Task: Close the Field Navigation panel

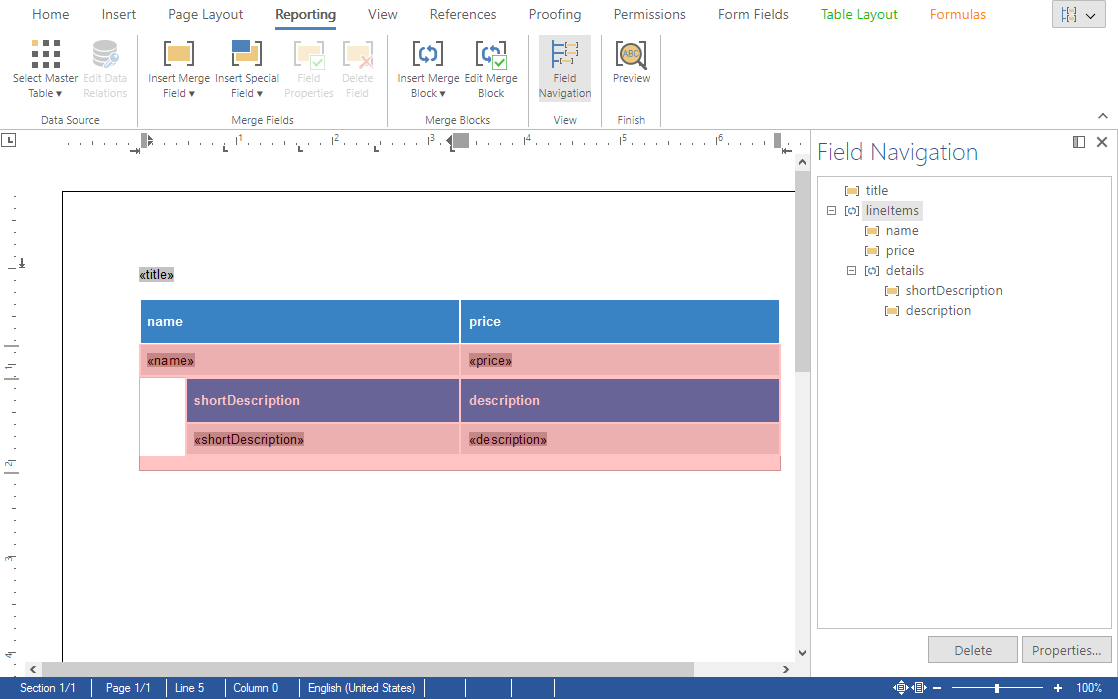Action: coord(1102,142)
